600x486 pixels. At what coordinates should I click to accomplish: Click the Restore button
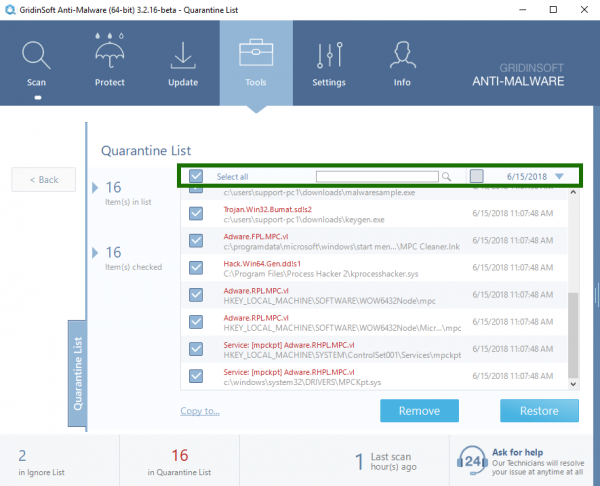539,411
